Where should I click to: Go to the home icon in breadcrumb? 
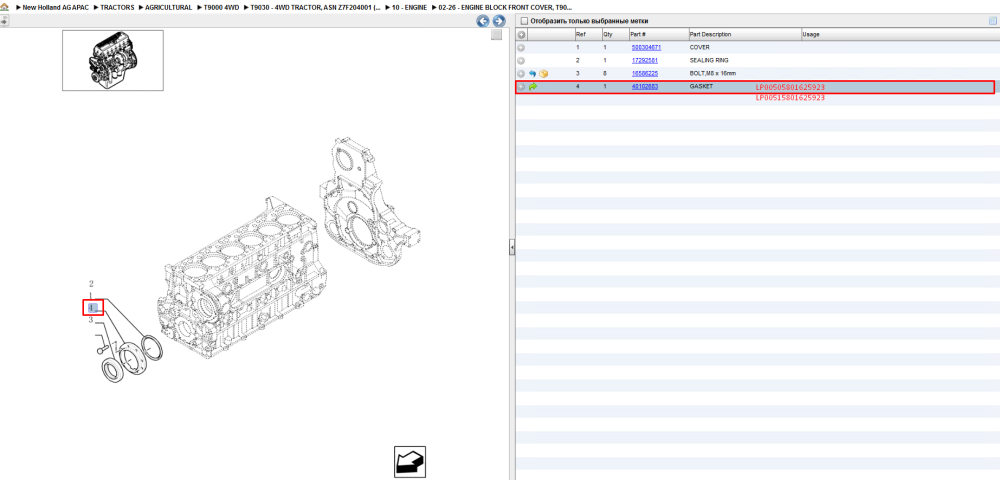click(x=5, y=7)
